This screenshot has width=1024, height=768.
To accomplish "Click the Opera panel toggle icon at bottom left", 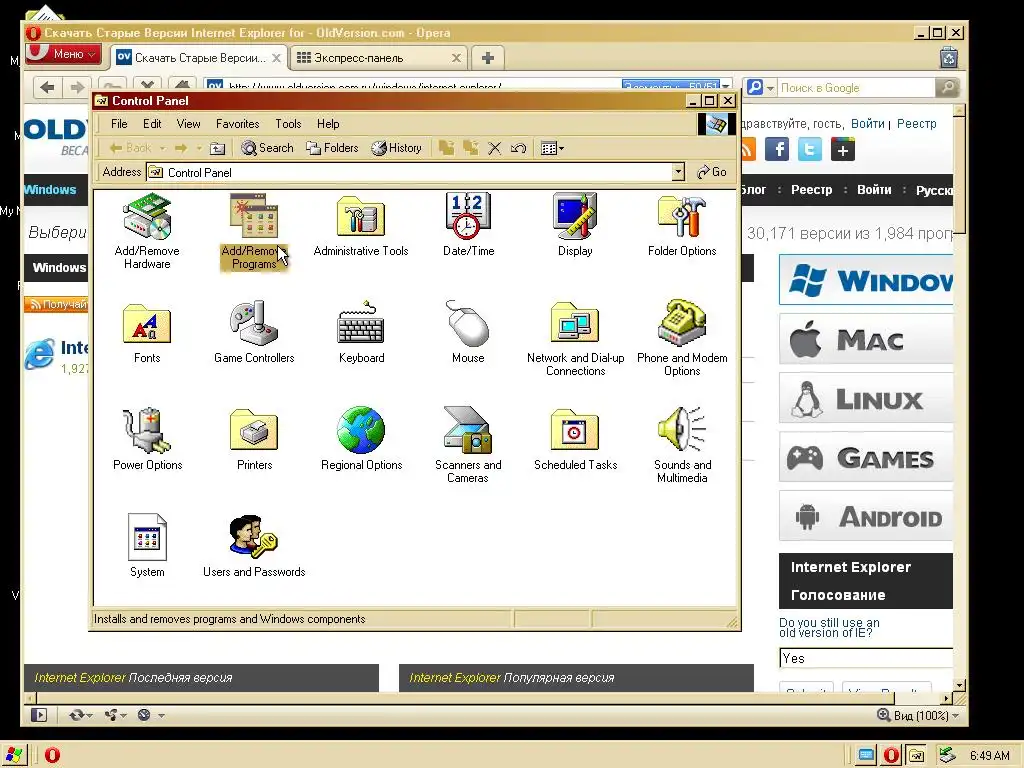I will pyautogui.click(x=39, y=715).
